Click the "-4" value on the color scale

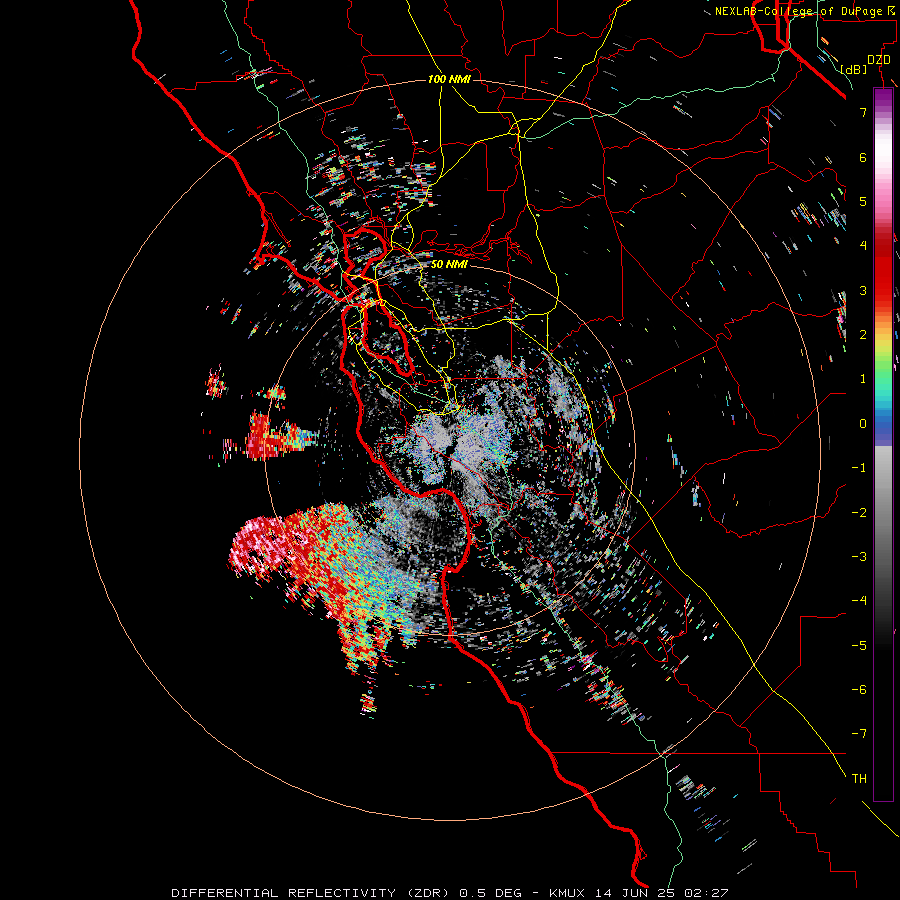[x=859, y=601]
